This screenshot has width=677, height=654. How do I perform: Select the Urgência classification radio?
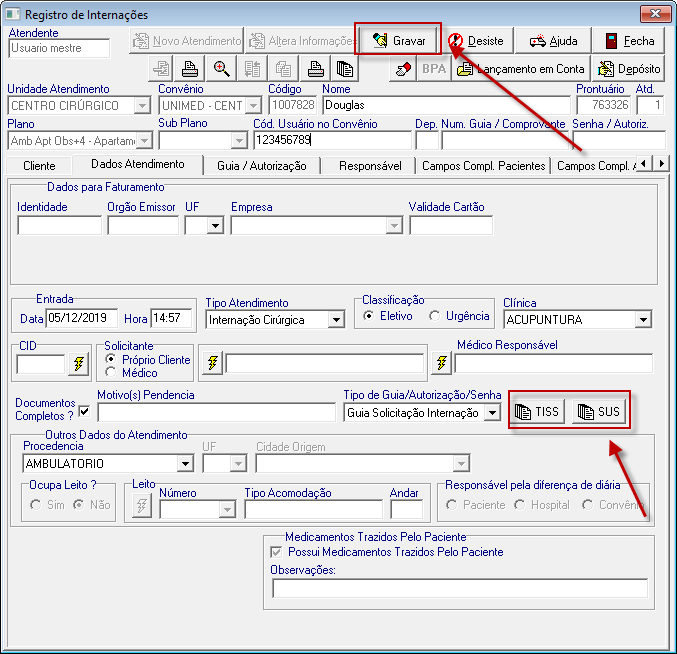tap(434, 316)
